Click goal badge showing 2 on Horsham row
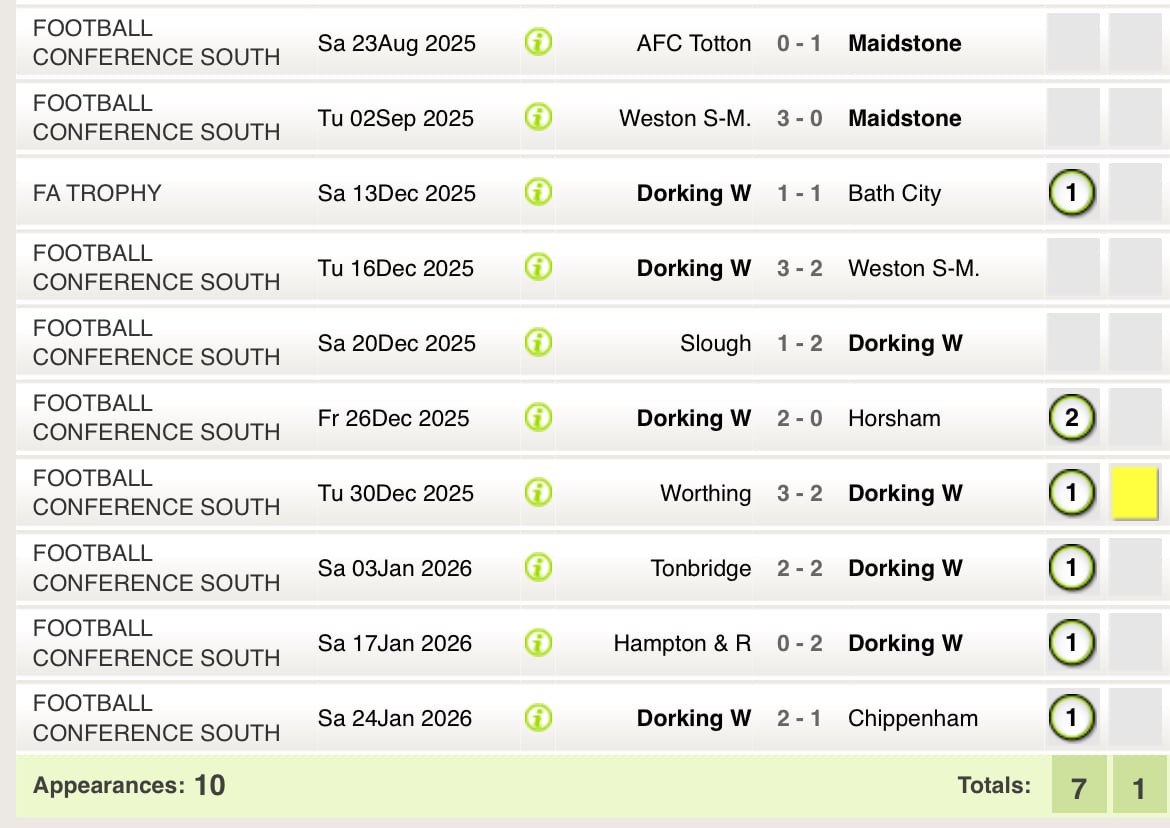Viewport: 1170px width, 828px height. click(1072, 418)
